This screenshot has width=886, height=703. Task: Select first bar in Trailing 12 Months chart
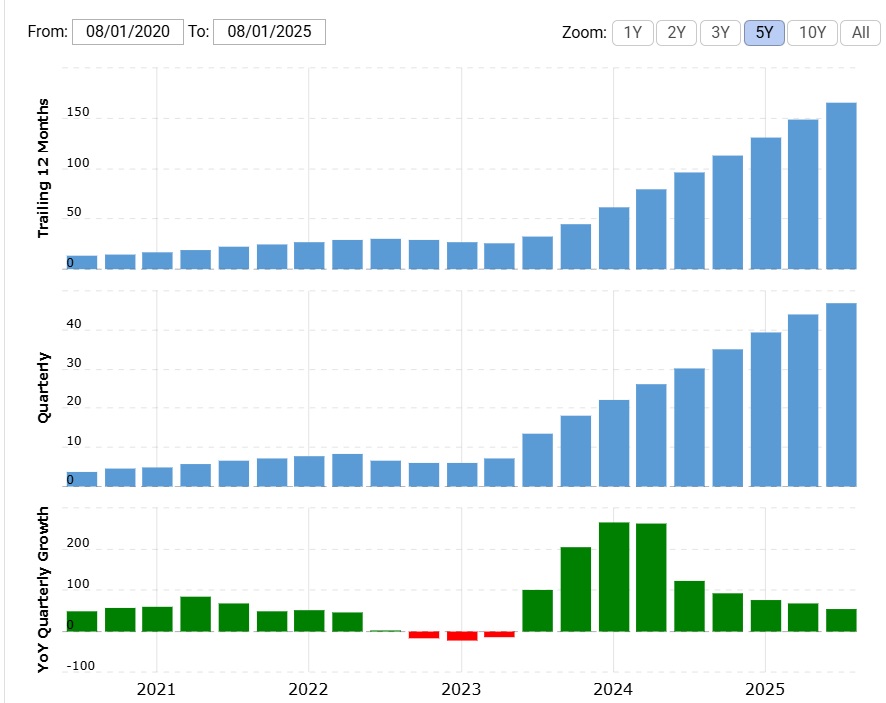(x=82, y=262)
